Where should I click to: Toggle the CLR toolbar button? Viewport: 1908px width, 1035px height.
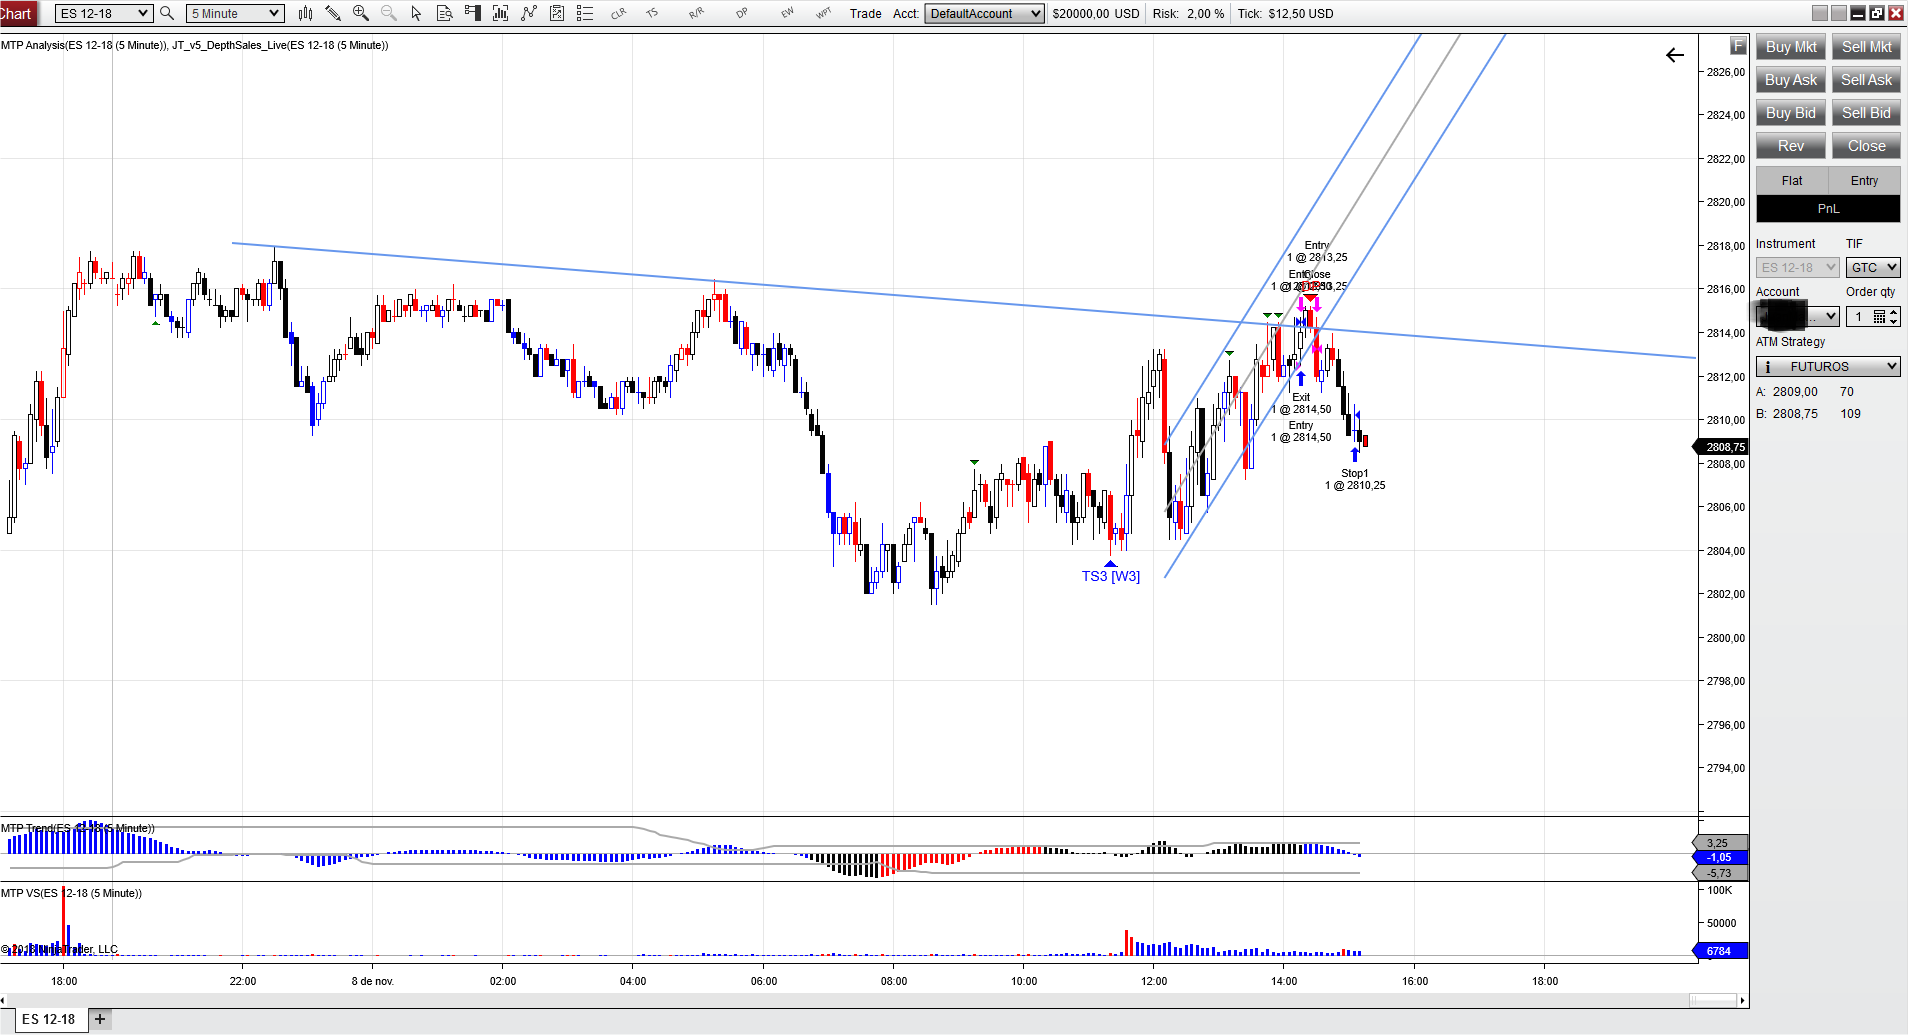pyautogui.click(x=618, y=13)
